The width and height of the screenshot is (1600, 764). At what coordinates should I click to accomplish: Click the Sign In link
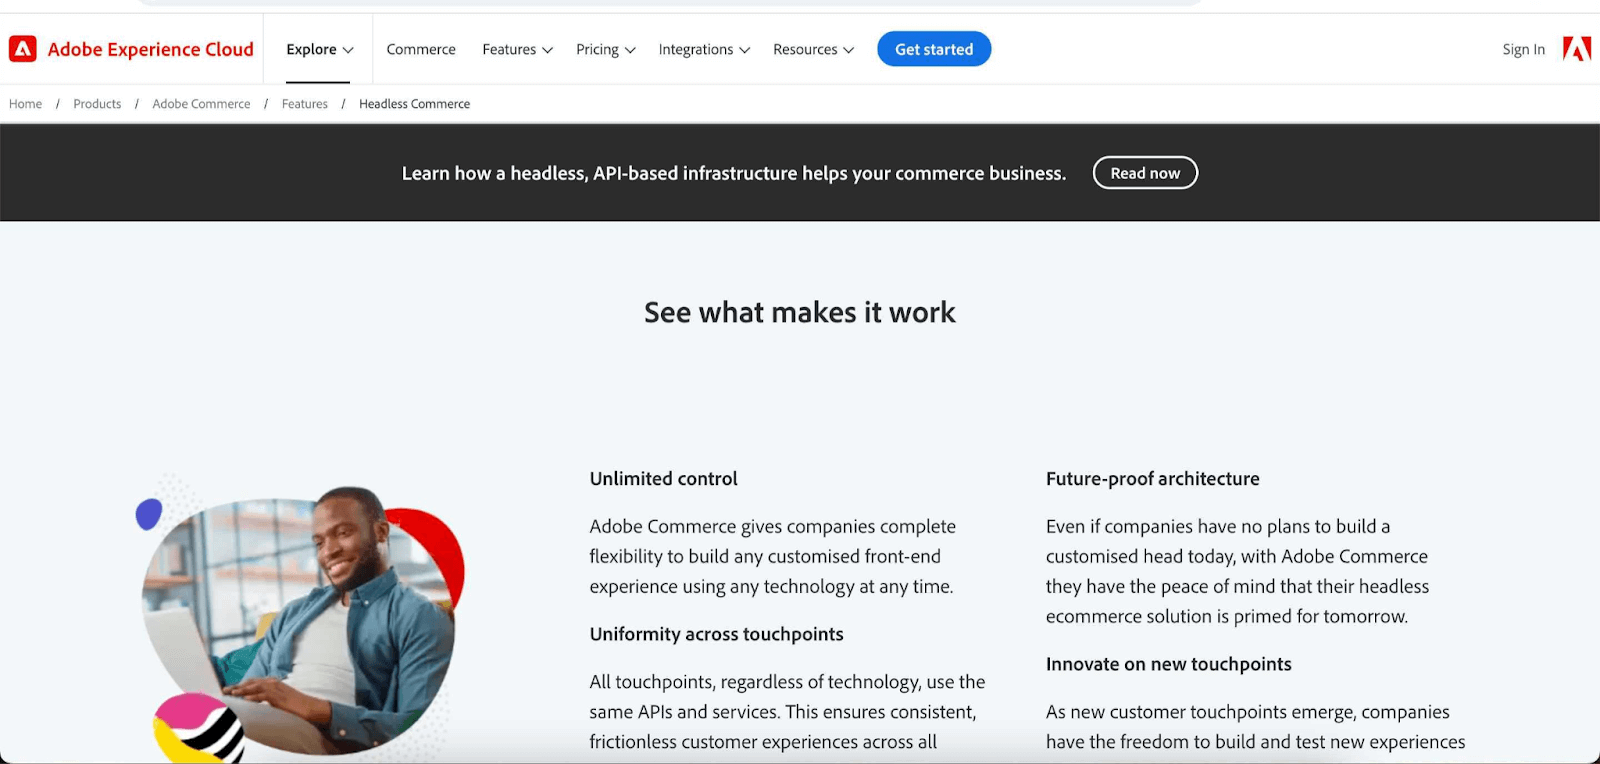coord(1523,49)
